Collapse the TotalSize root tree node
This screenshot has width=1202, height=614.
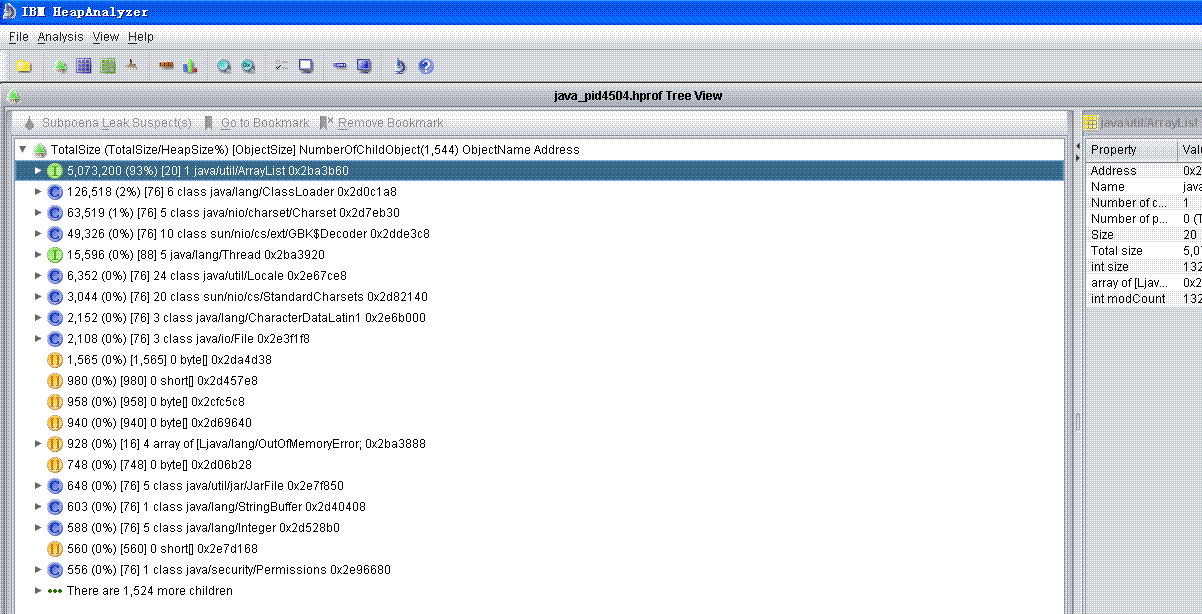pos(23,150)
